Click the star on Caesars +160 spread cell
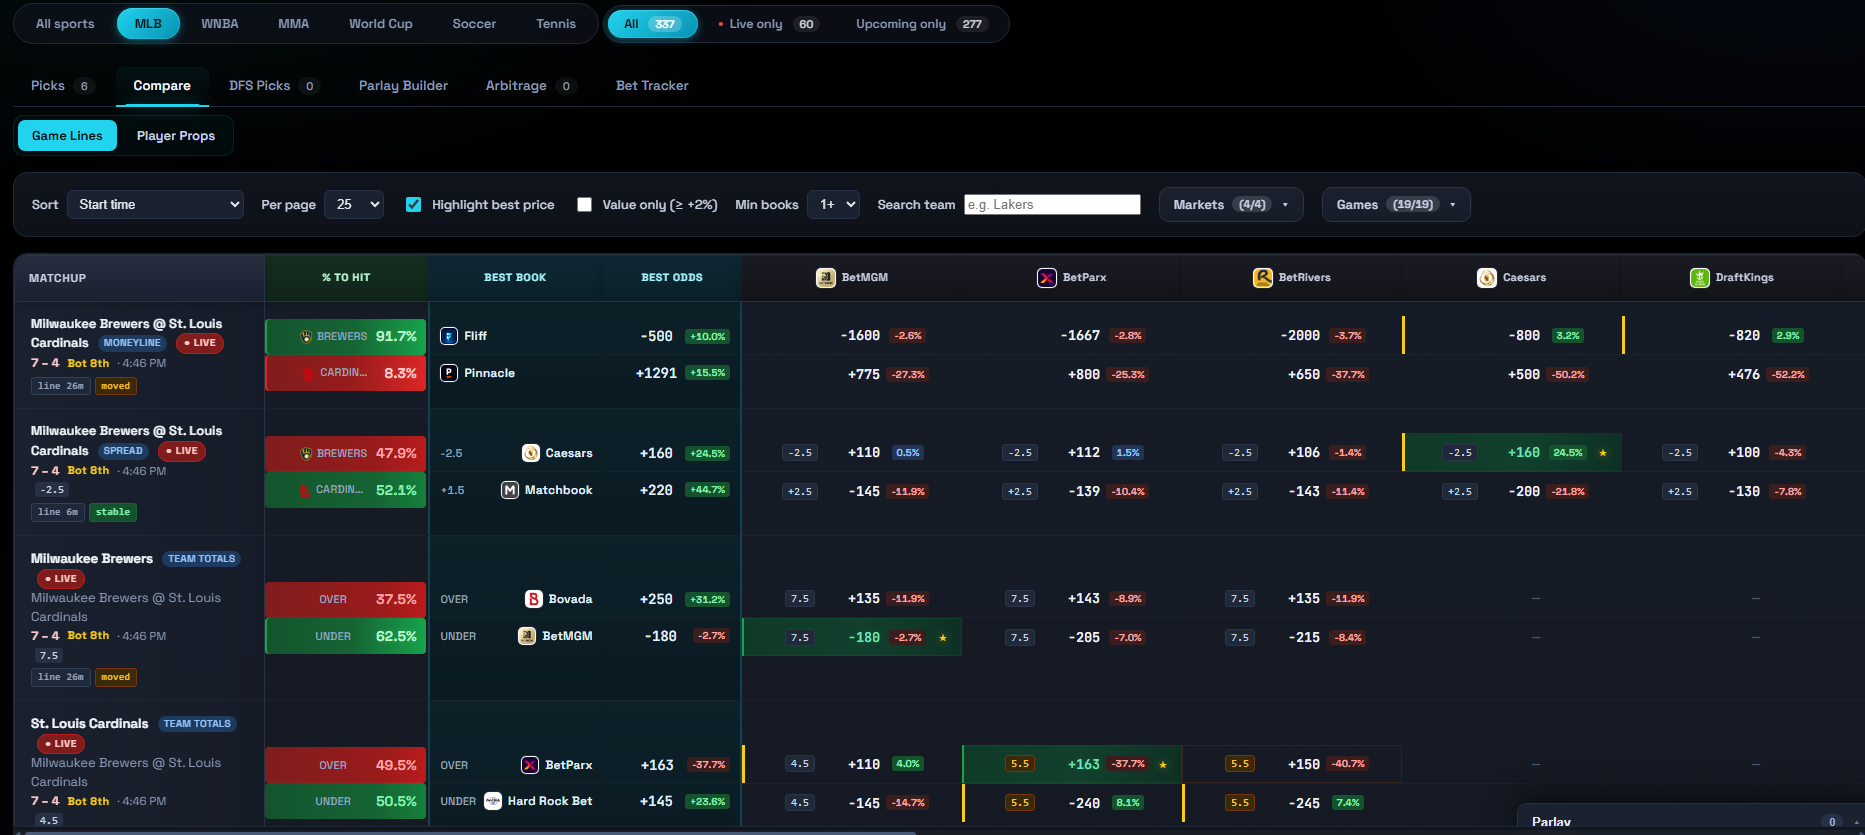 [x=1603, y=453]
